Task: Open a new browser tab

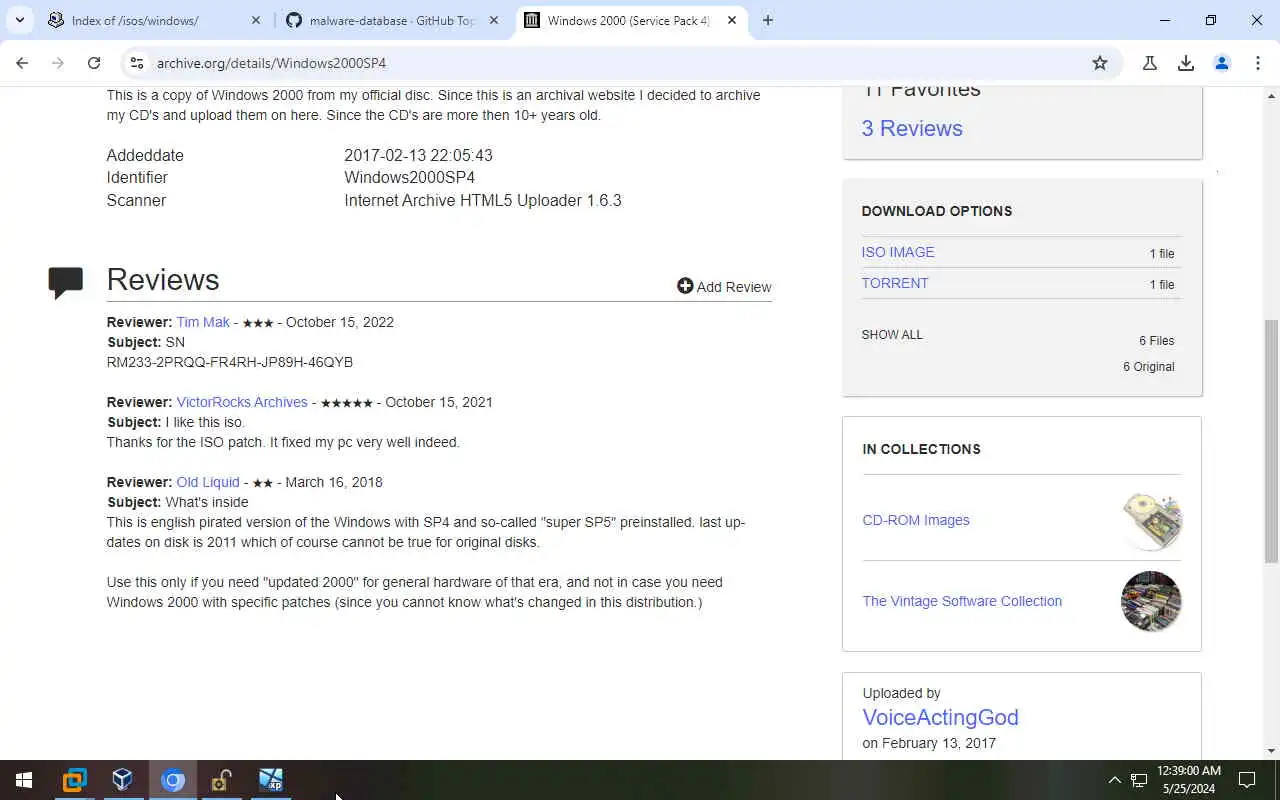Action: [x=768, y=20]
